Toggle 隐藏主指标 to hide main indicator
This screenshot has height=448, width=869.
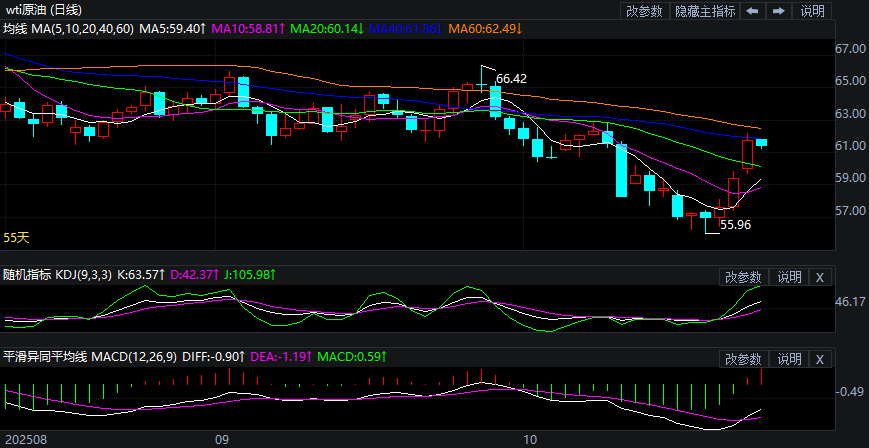pyautogui.click(x=705, y=11)
